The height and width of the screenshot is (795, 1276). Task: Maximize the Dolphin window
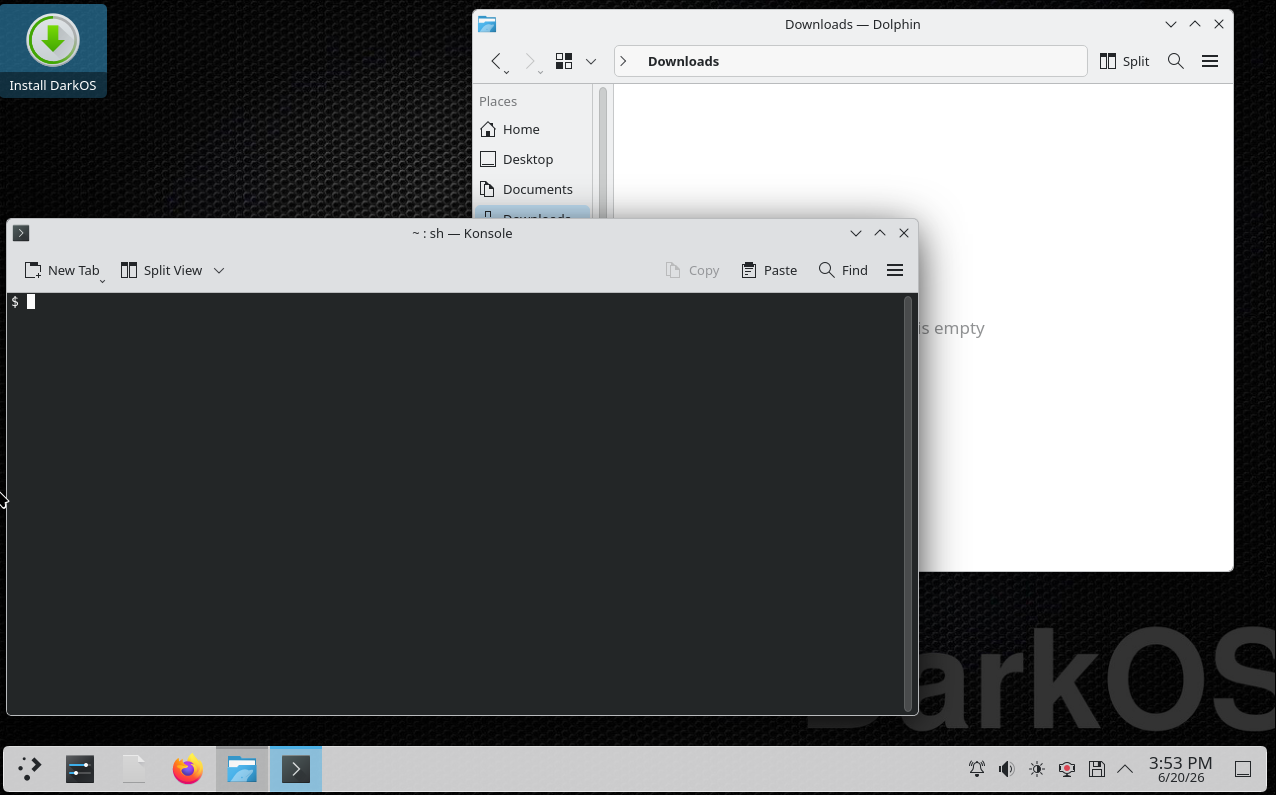click(1195, 24)
